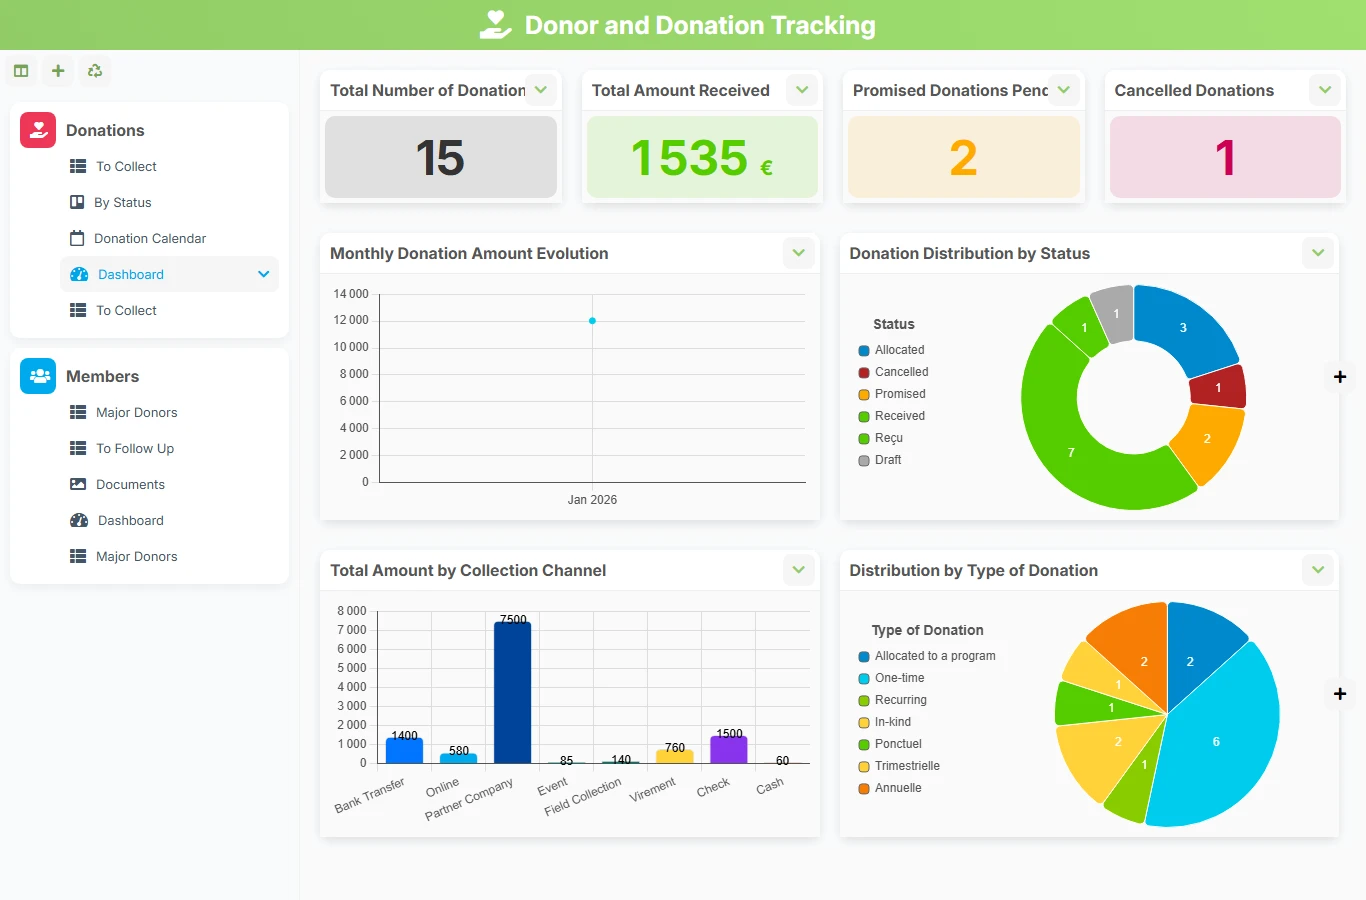The height and width of the screenshot is (900, 1366).
Task: Click the 'Ponctuel' legend label
Action: 898,744
